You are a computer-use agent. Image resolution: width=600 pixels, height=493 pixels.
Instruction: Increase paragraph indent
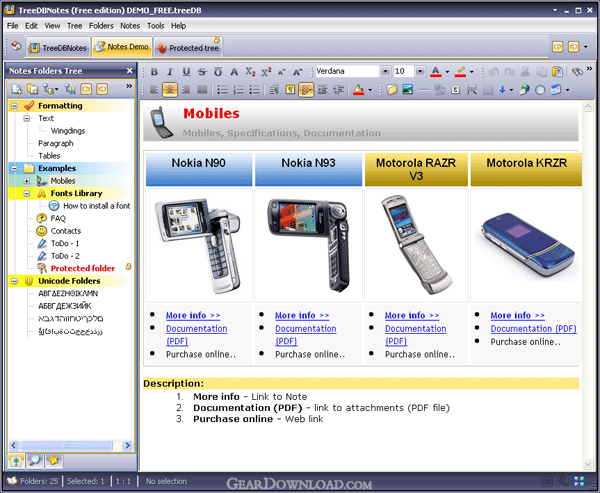(x=323, y=90)
